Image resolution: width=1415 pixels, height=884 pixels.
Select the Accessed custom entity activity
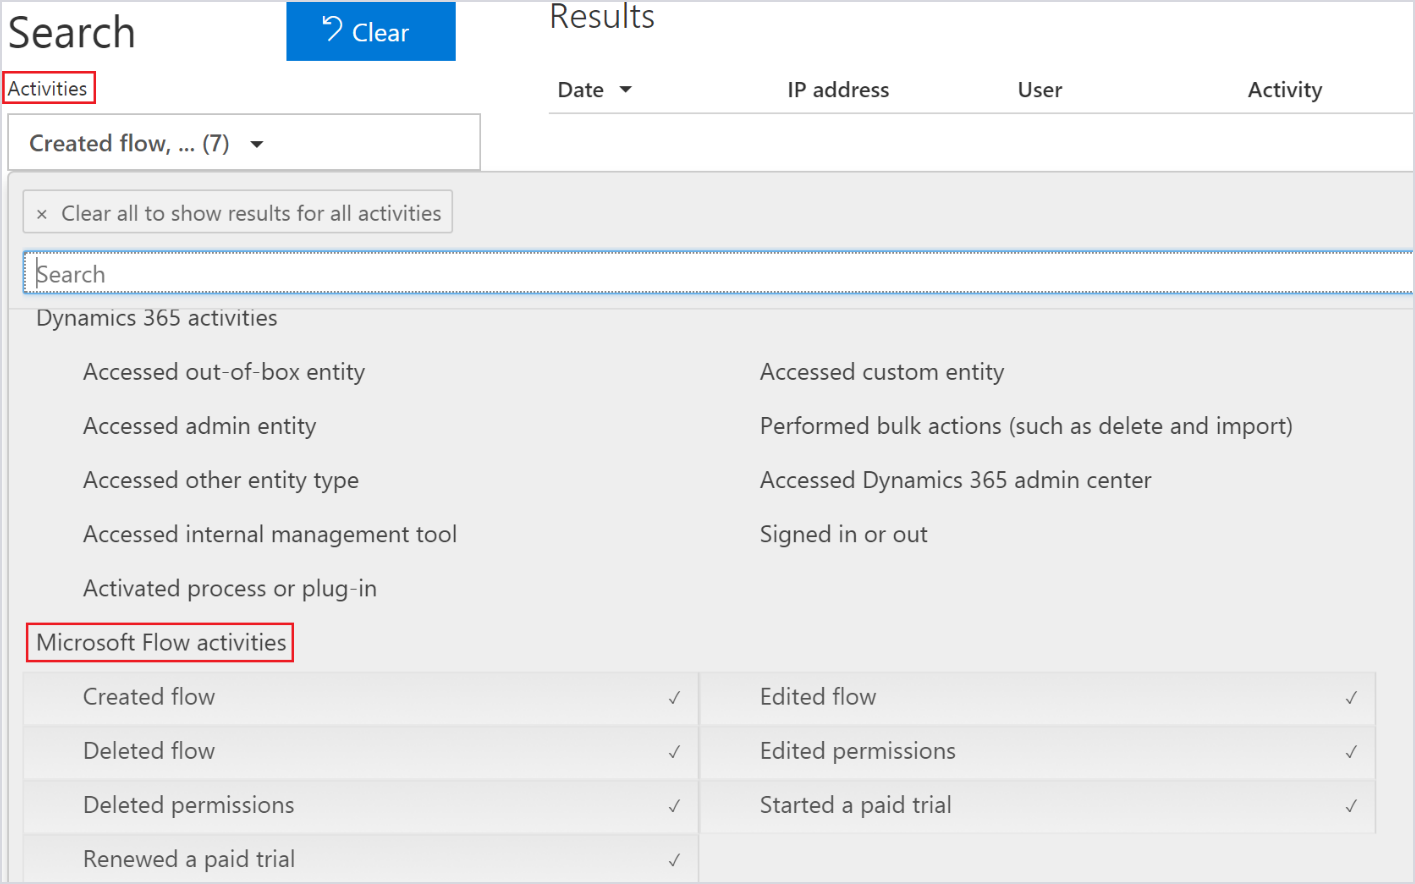pos(882,371)
